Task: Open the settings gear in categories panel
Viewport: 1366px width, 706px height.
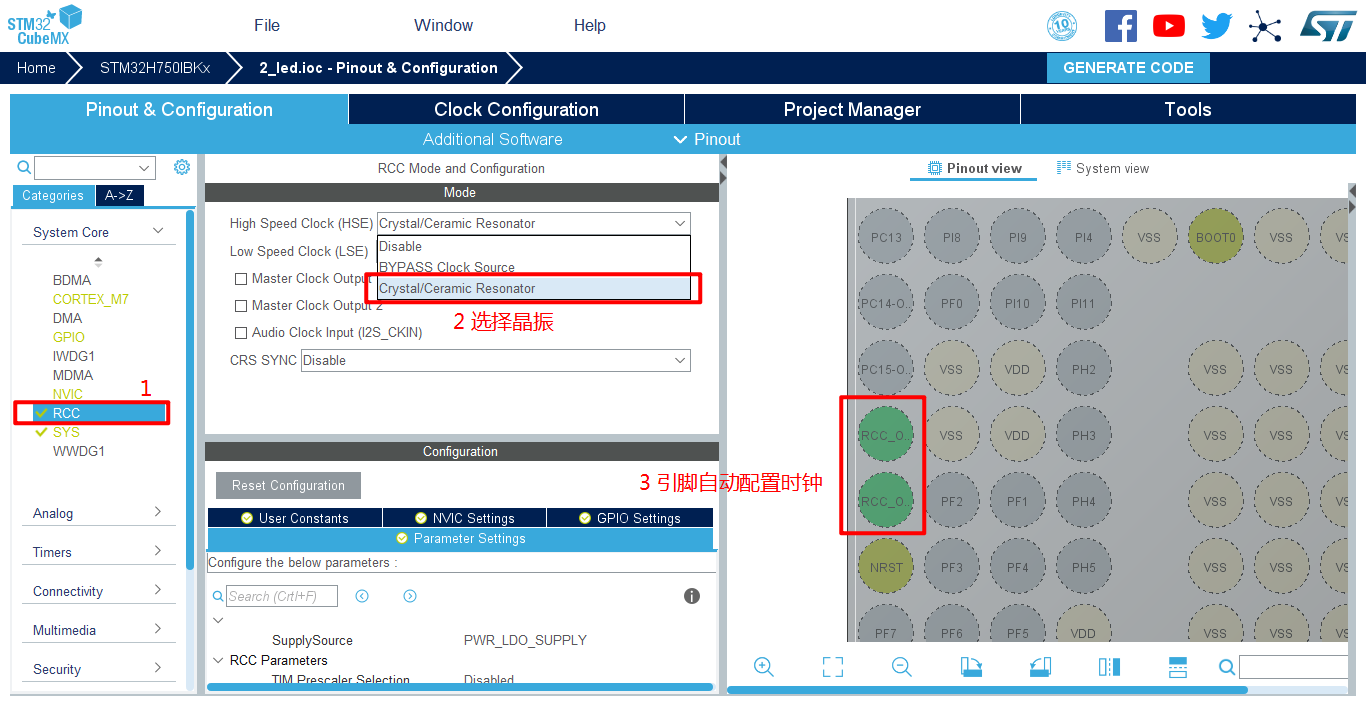Action: [181, 167]
